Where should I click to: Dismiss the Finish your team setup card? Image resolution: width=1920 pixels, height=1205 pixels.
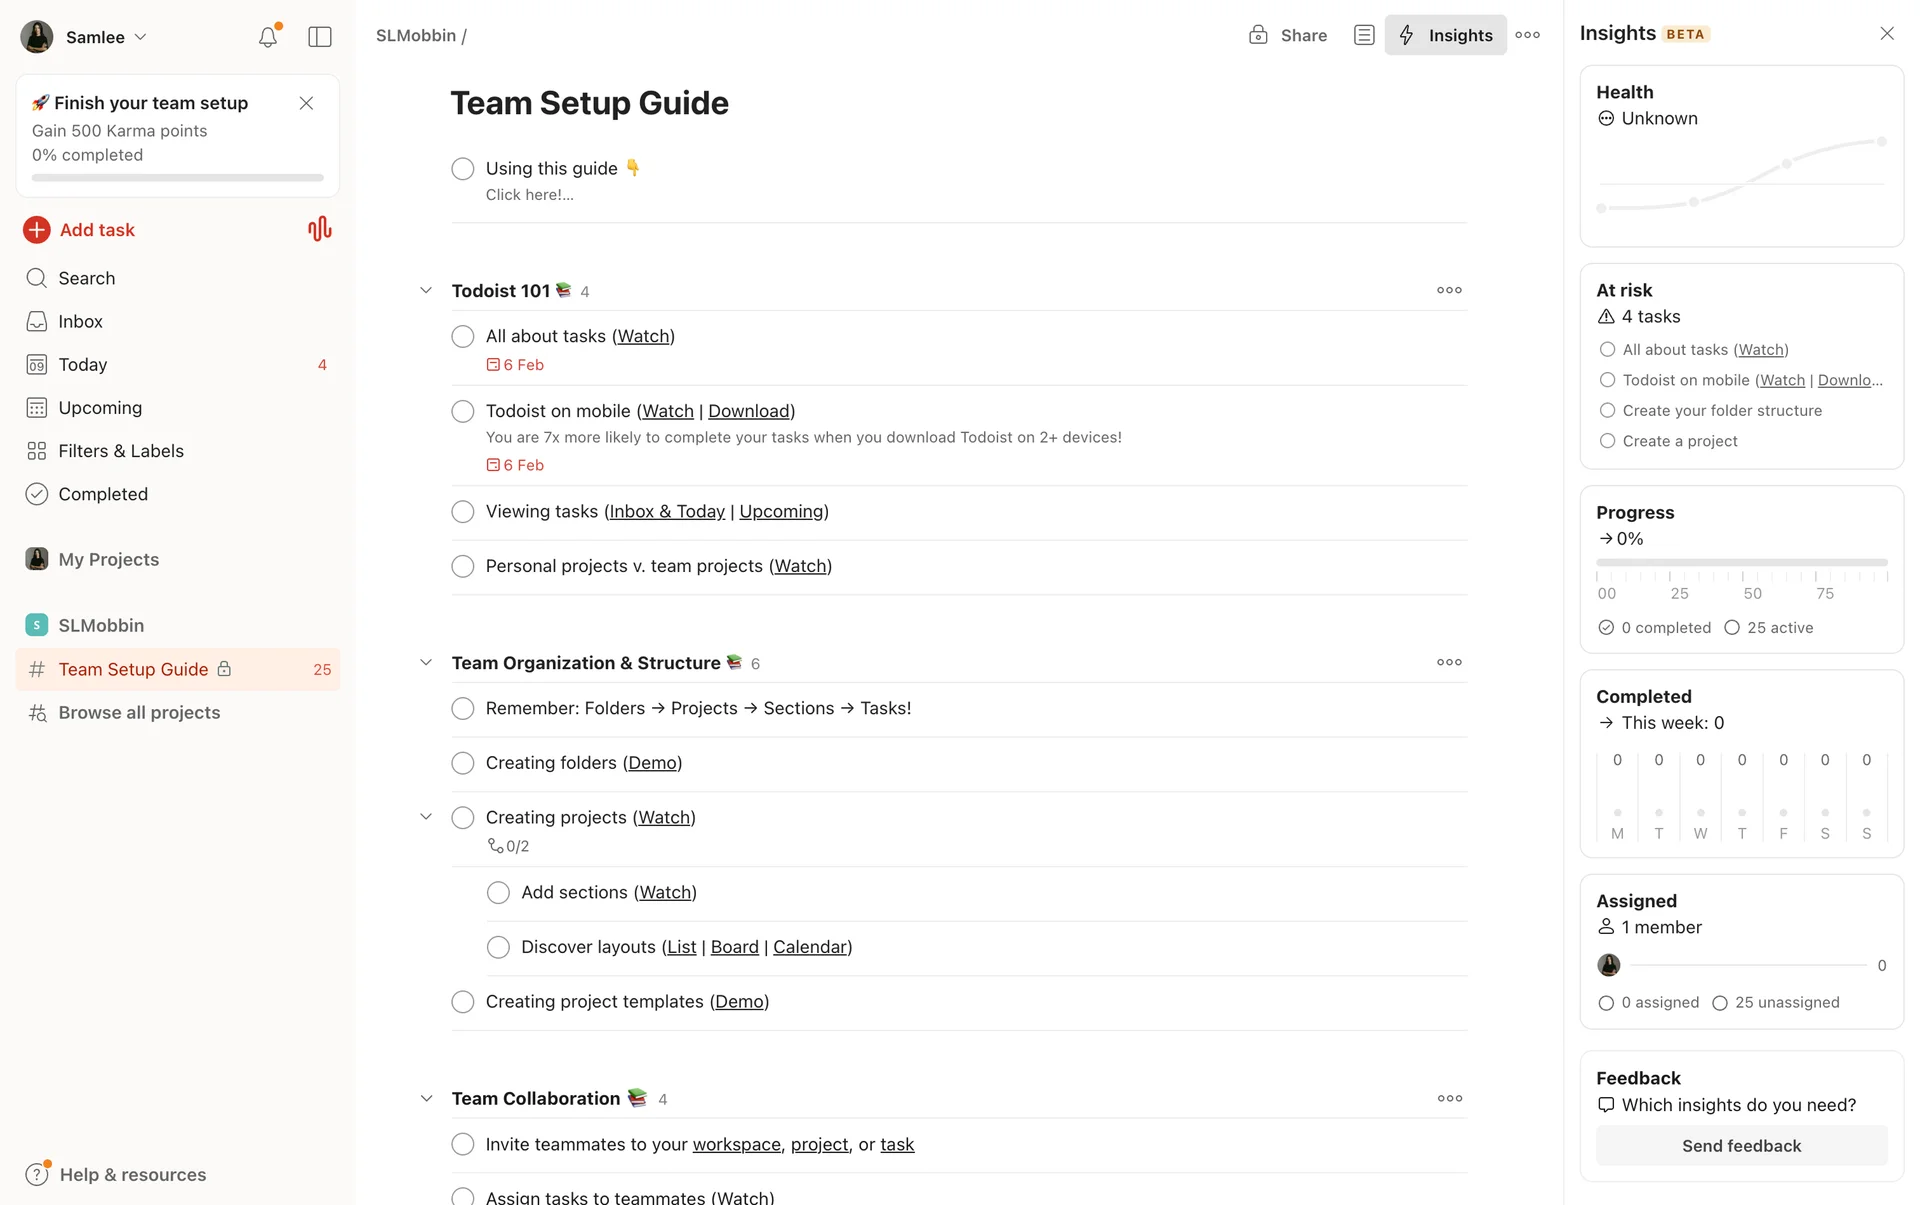[x=306, y=103]
